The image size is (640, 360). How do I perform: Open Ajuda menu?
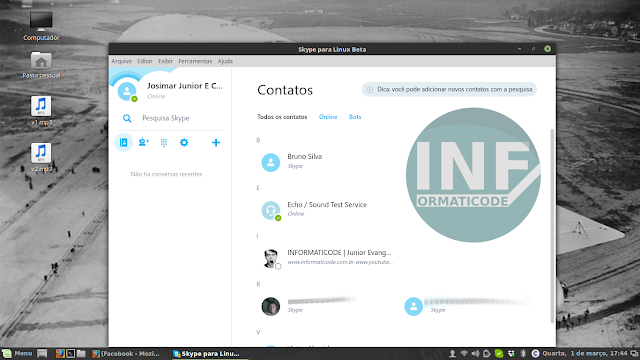[225, 61]
